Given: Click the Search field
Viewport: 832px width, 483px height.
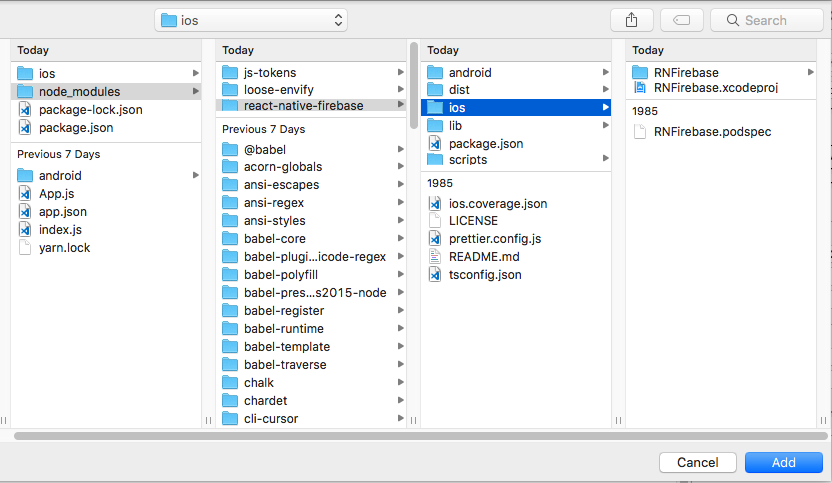Looking at the screenshot, I should [x=767, y=20].
